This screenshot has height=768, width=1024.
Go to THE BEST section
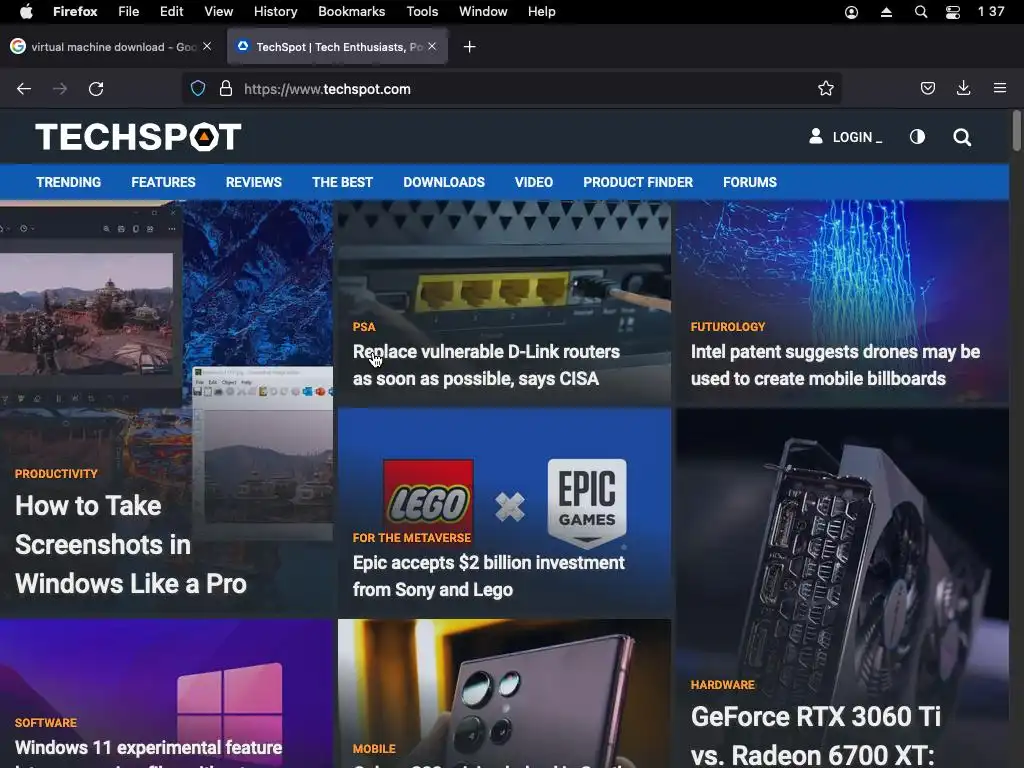click(x=342, y=182)
